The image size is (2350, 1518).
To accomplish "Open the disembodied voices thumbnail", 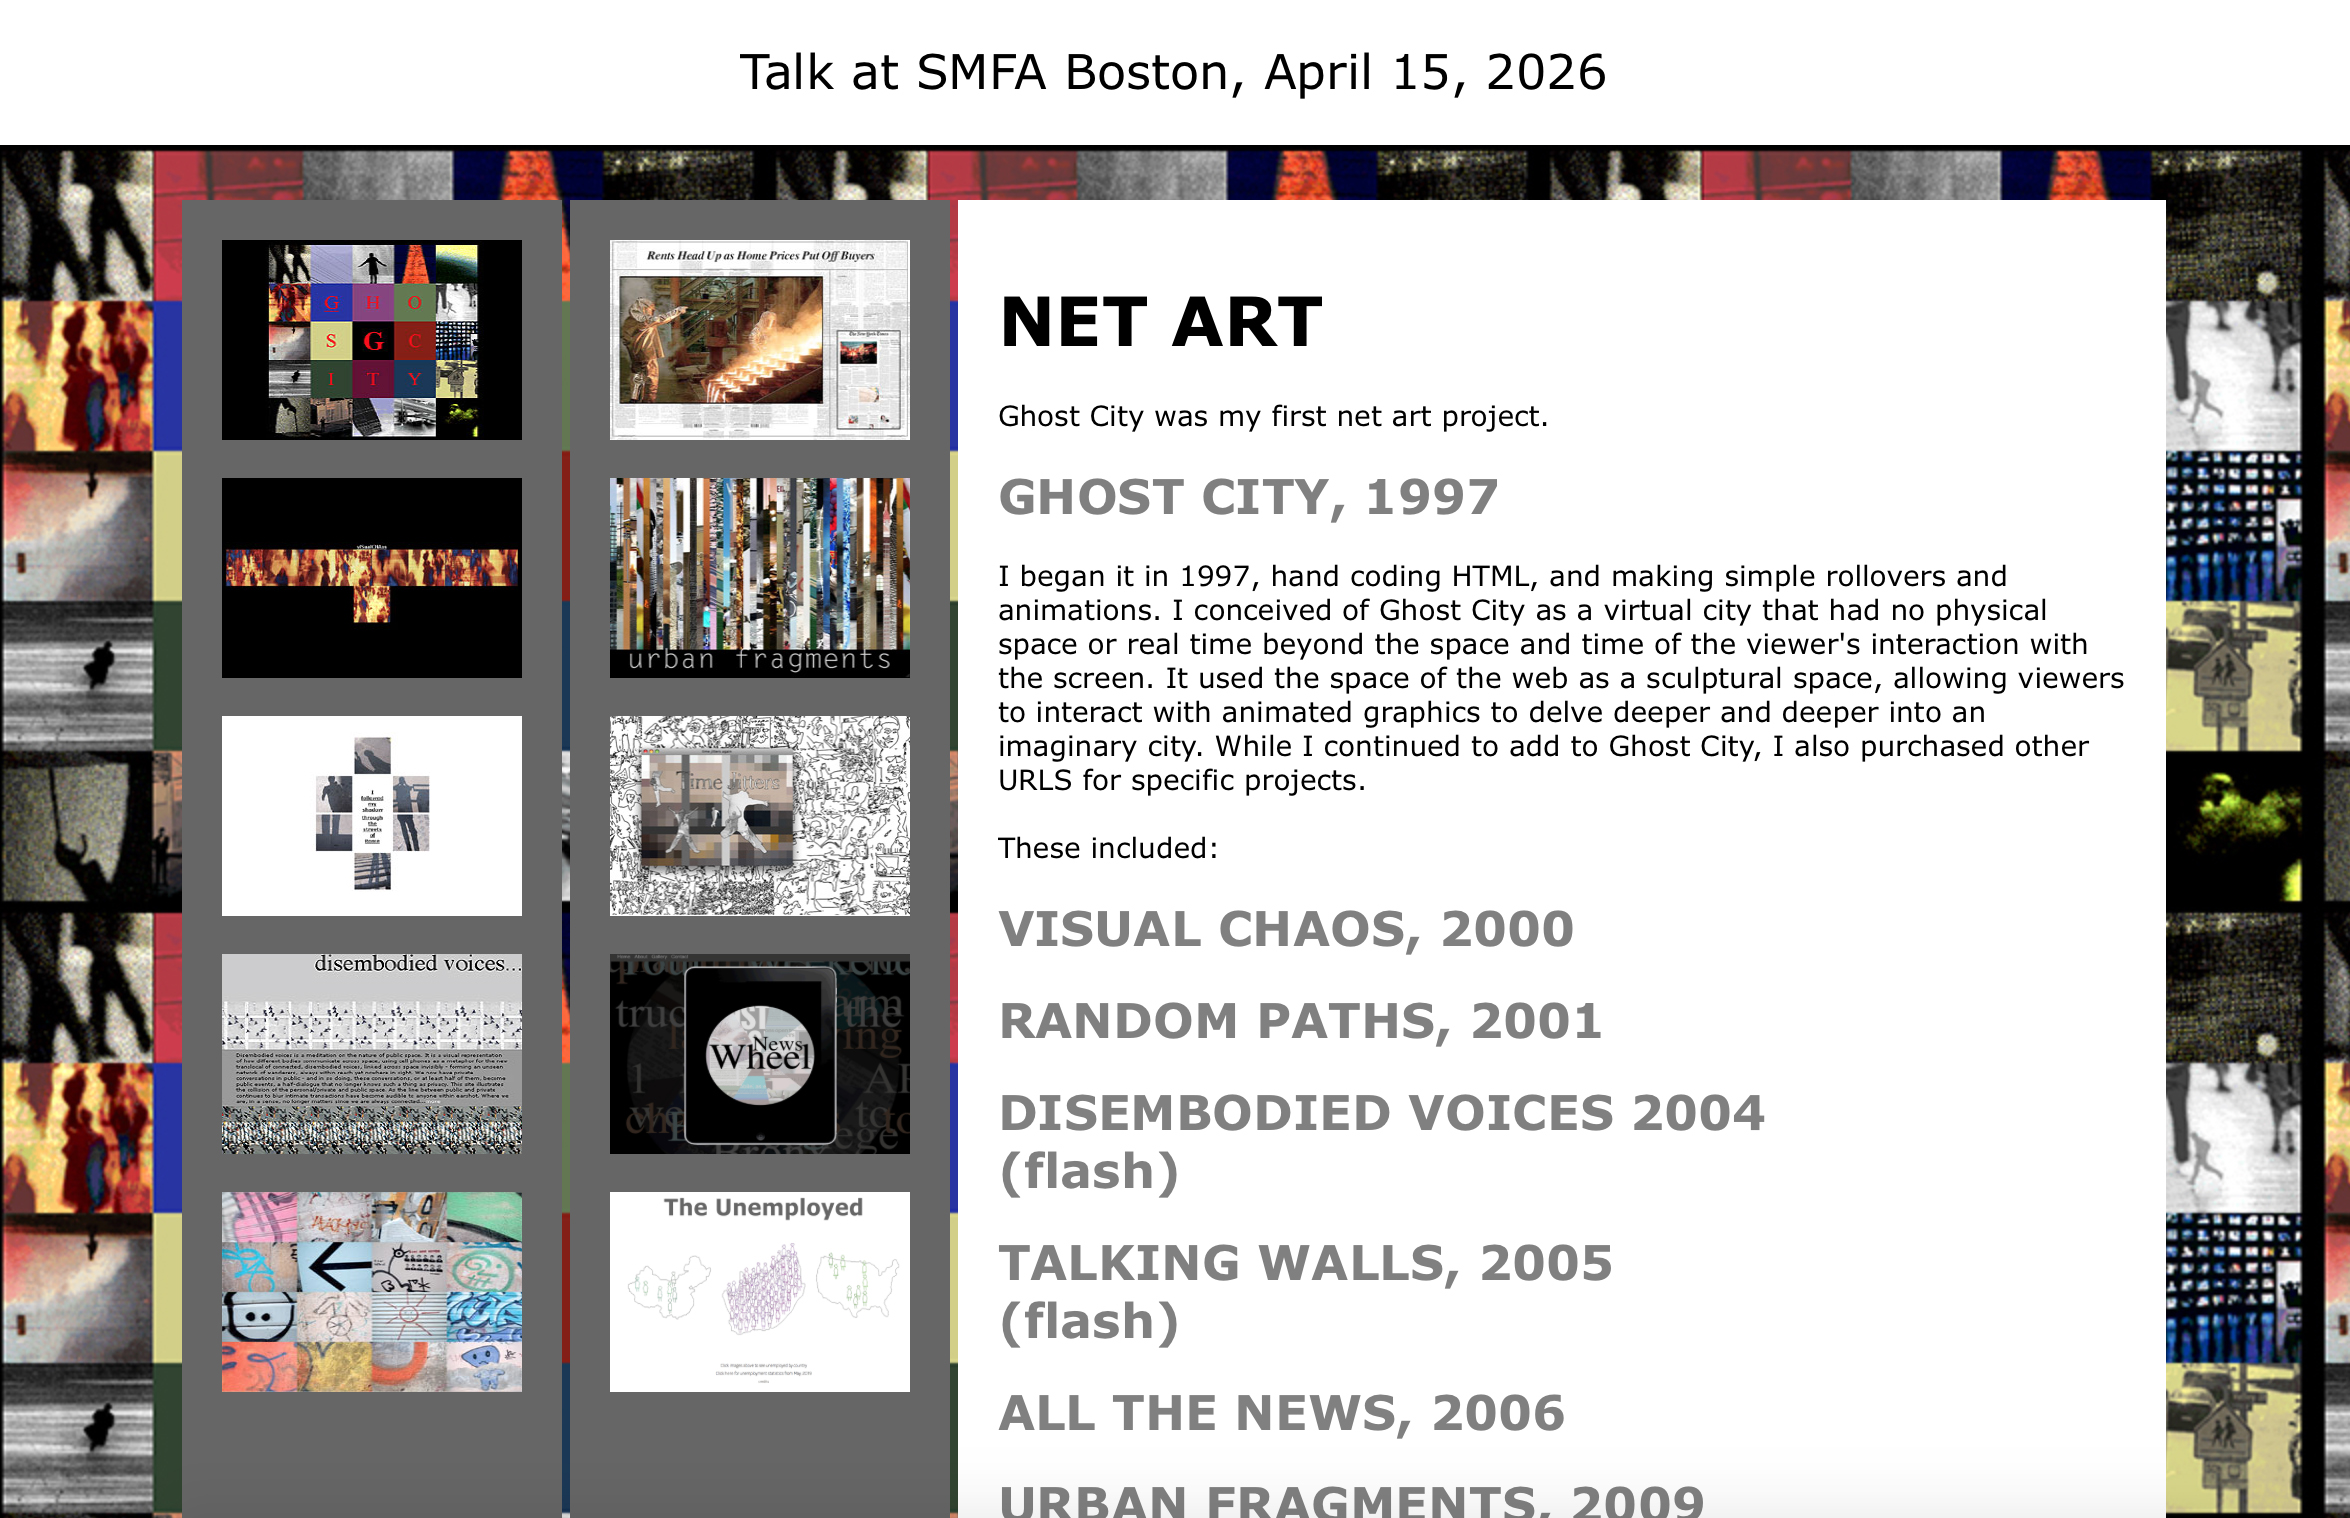I will click(x=372, y=1054).
